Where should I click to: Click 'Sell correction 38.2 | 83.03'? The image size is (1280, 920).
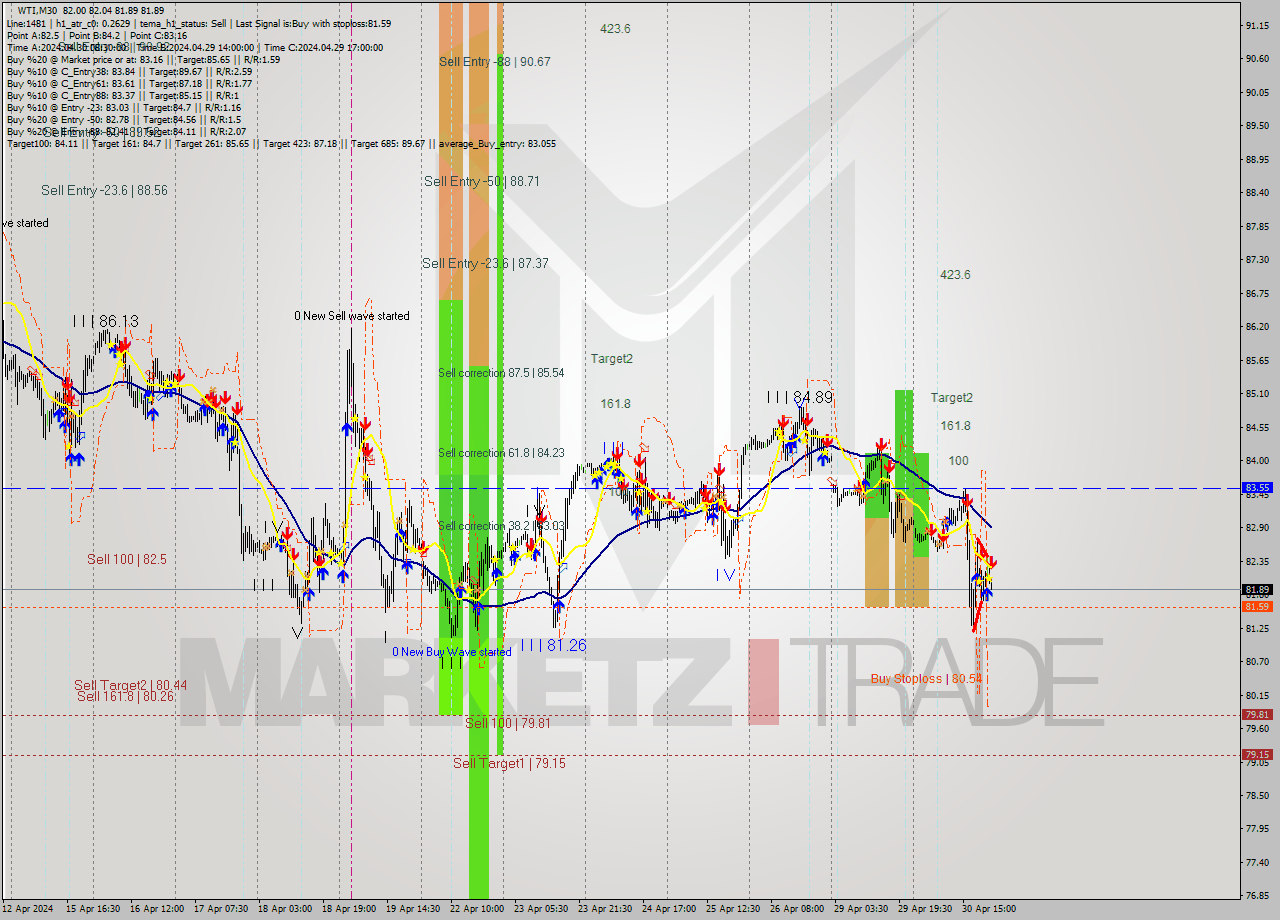[x=501, y=526]
